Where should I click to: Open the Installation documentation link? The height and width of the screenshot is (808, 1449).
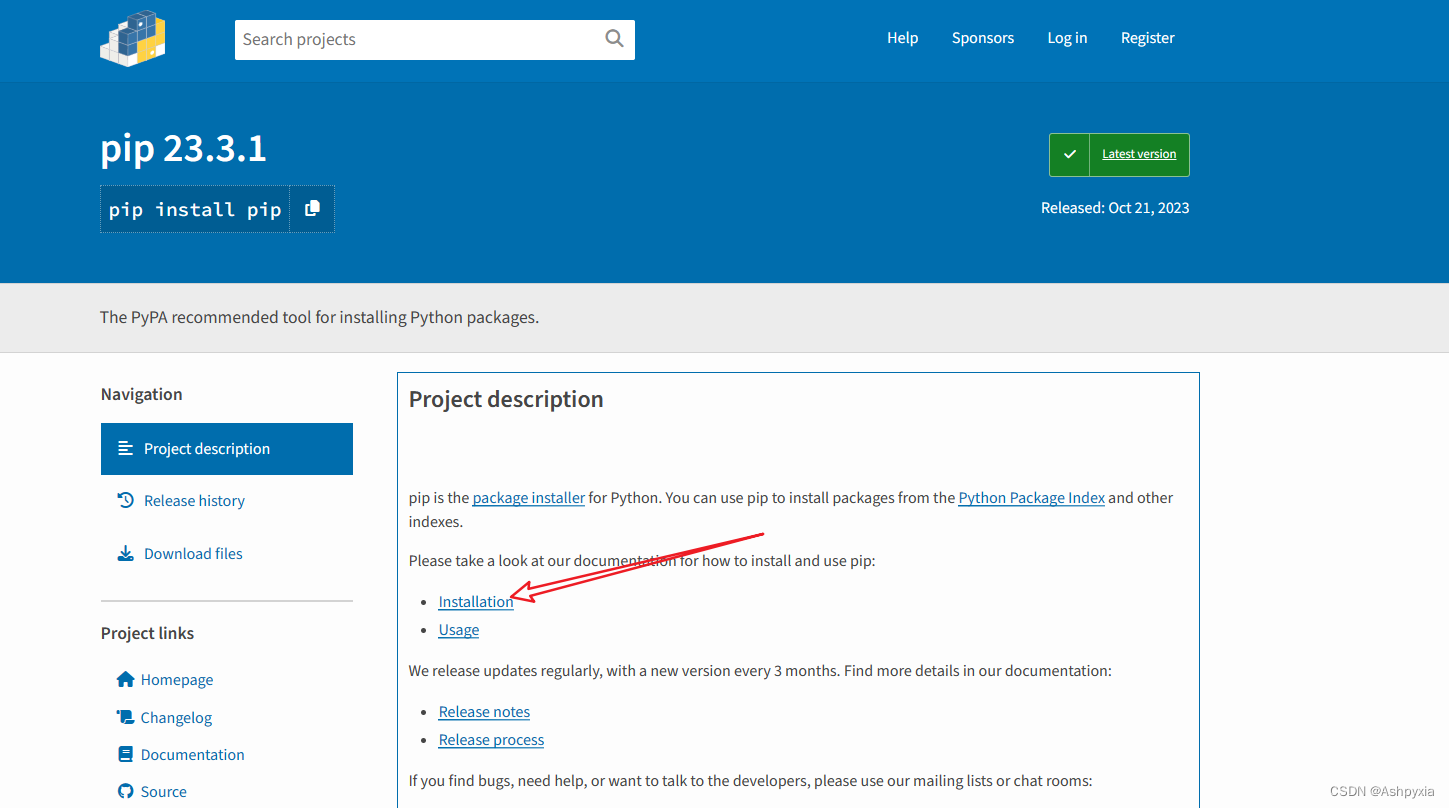pos(476,601)
